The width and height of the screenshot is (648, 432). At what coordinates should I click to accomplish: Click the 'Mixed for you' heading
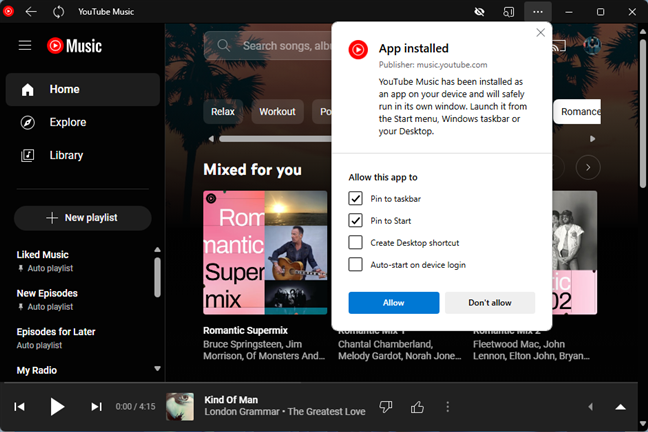tap(252, 169)
